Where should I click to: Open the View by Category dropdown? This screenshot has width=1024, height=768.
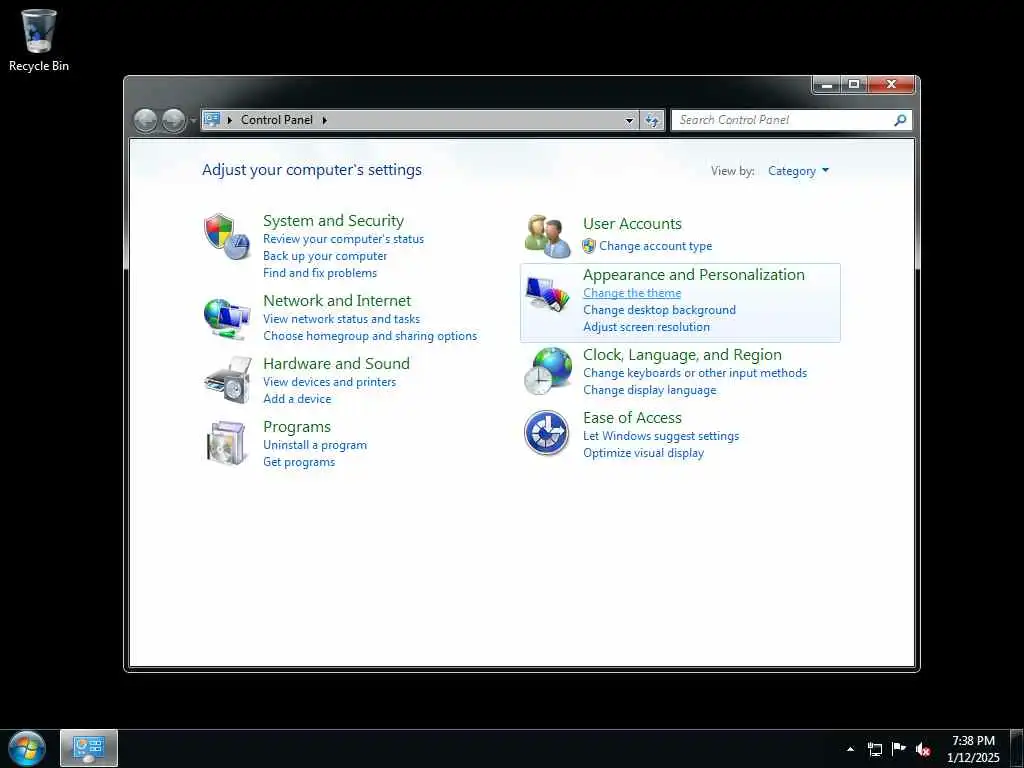pyautogui.click(x=798, y=171)
